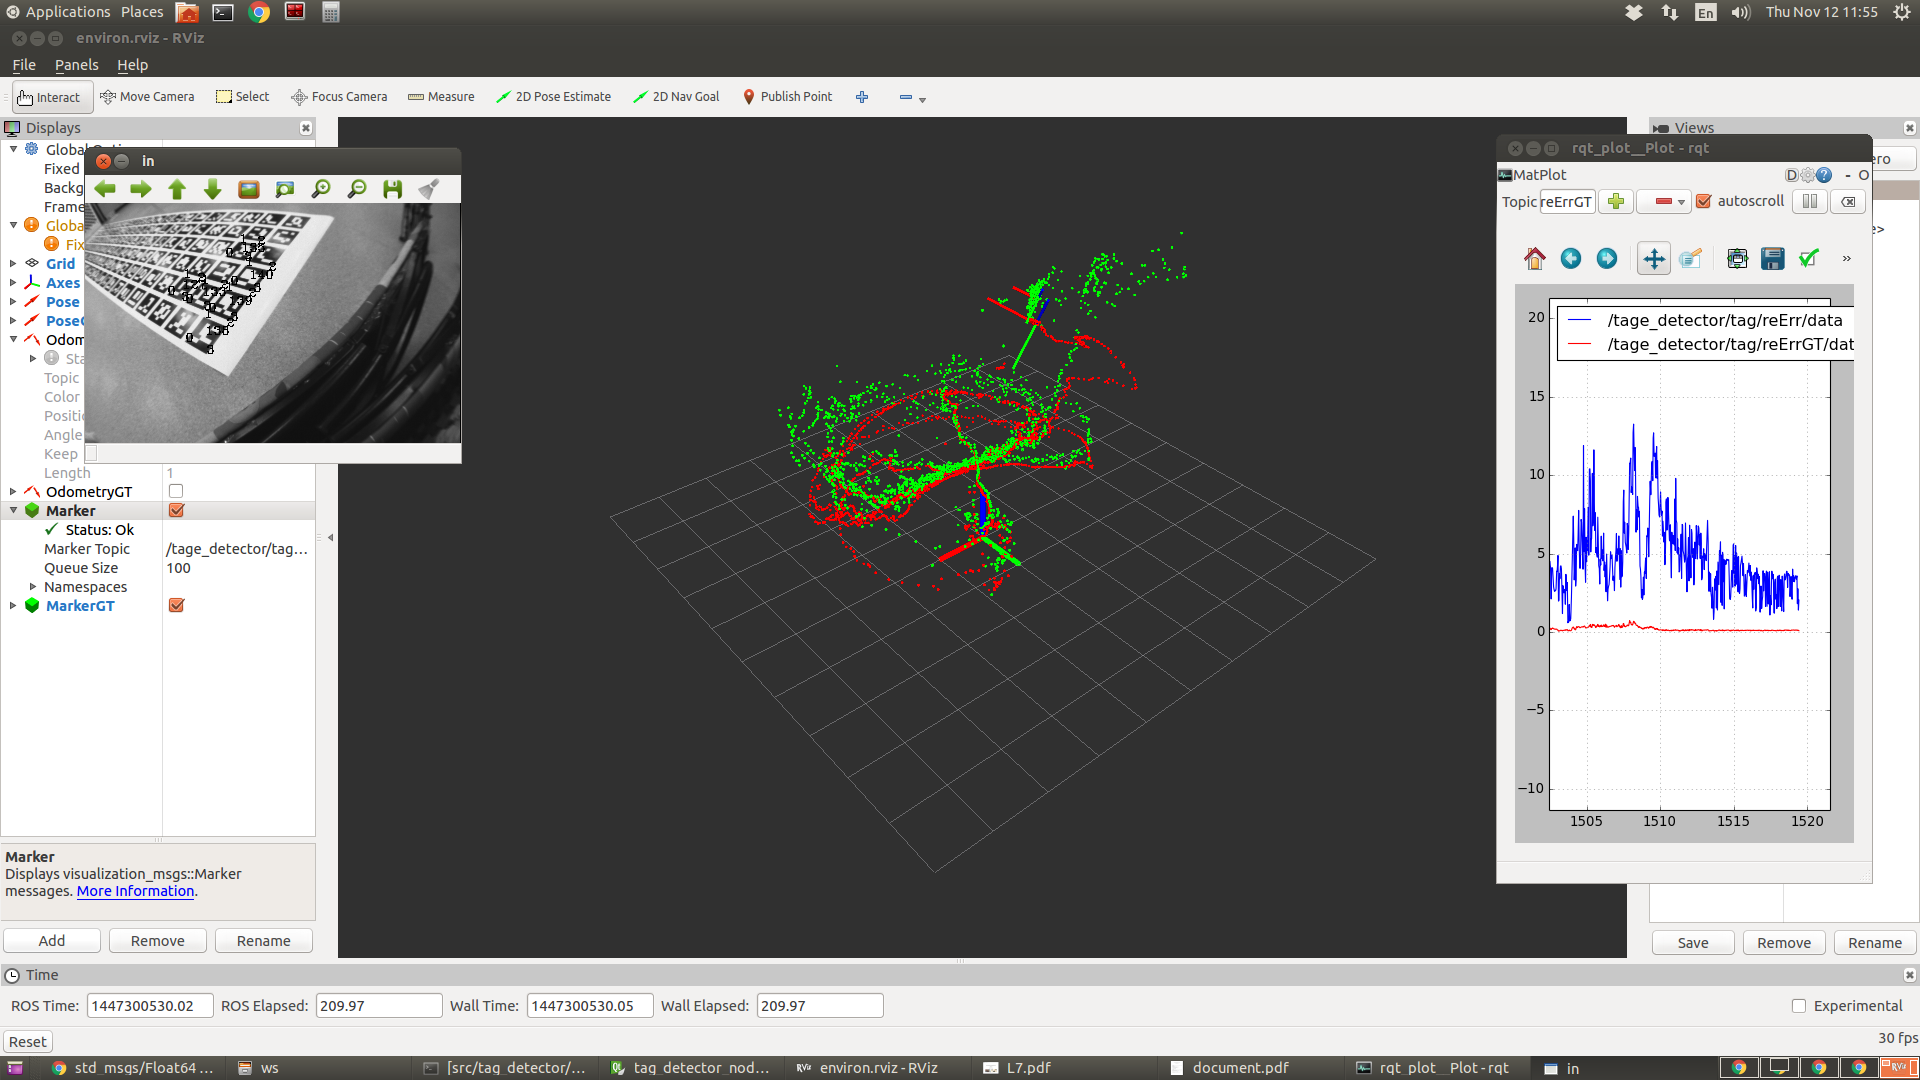Toggle the autoscroll checkbox

coord(1704,202)
